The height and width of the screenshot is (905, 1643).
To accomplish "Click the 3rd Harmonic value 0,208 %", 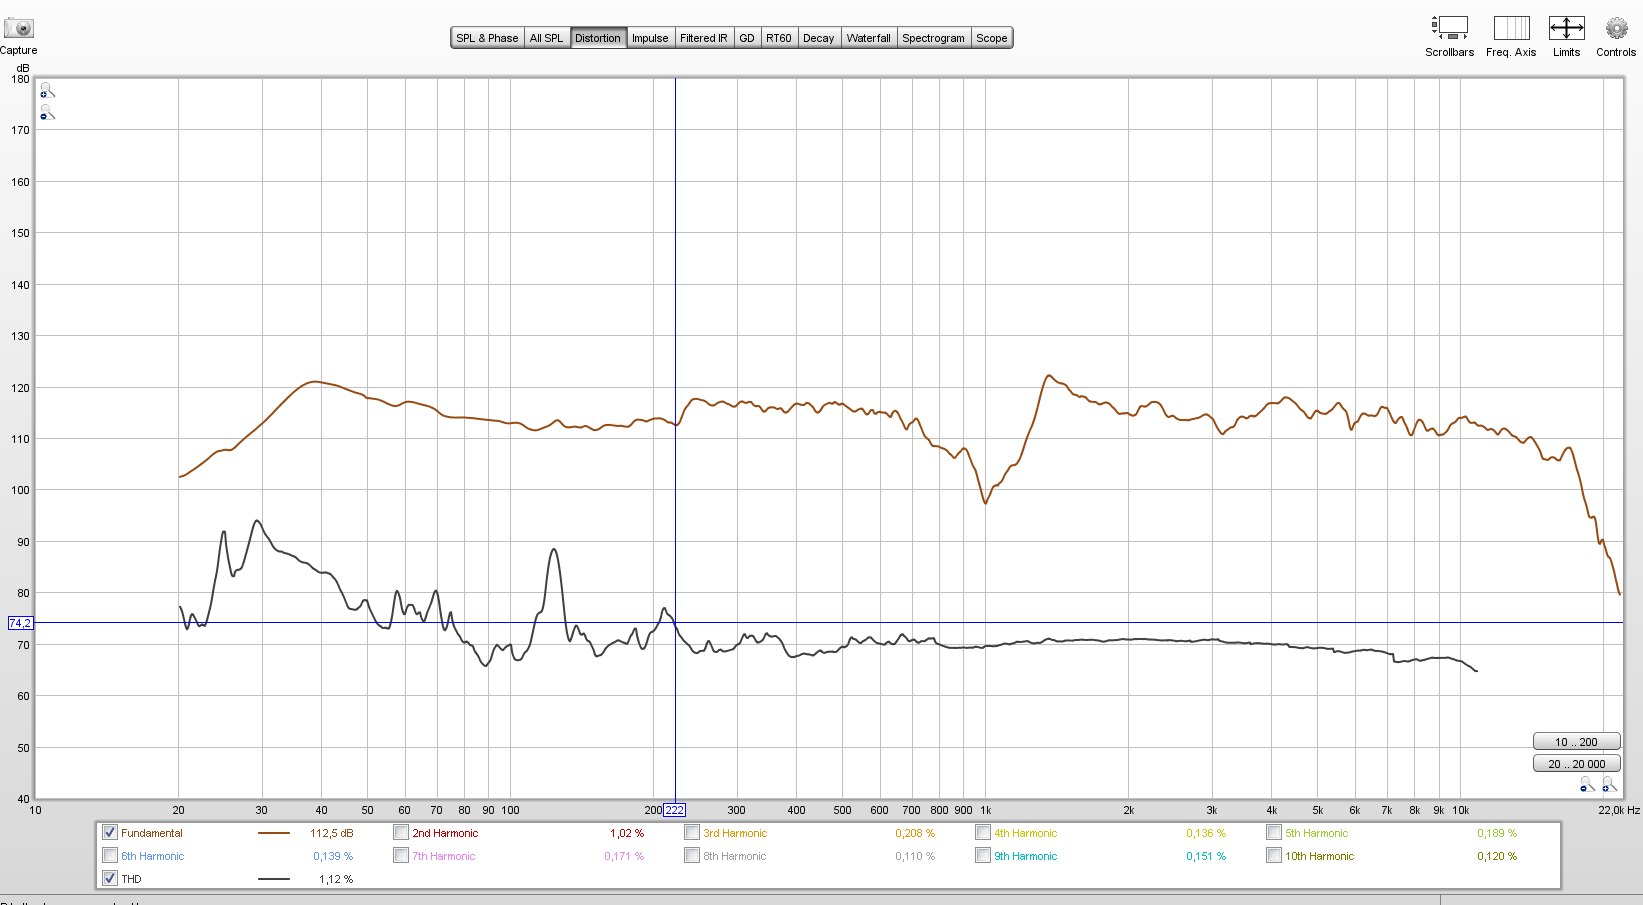I will tap(915, 833).
